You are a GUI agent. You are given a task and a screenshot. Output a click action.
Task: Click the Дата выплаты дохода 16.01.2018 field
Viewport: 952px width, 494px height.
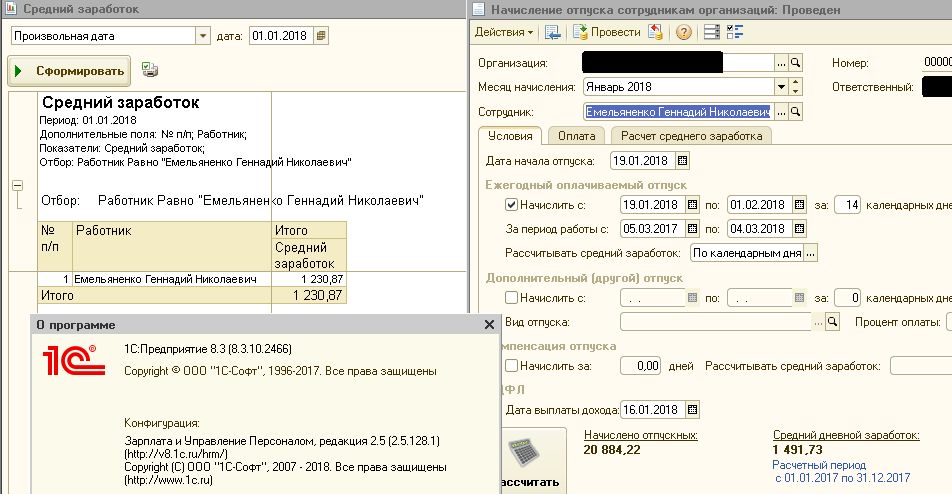point(653,410)
